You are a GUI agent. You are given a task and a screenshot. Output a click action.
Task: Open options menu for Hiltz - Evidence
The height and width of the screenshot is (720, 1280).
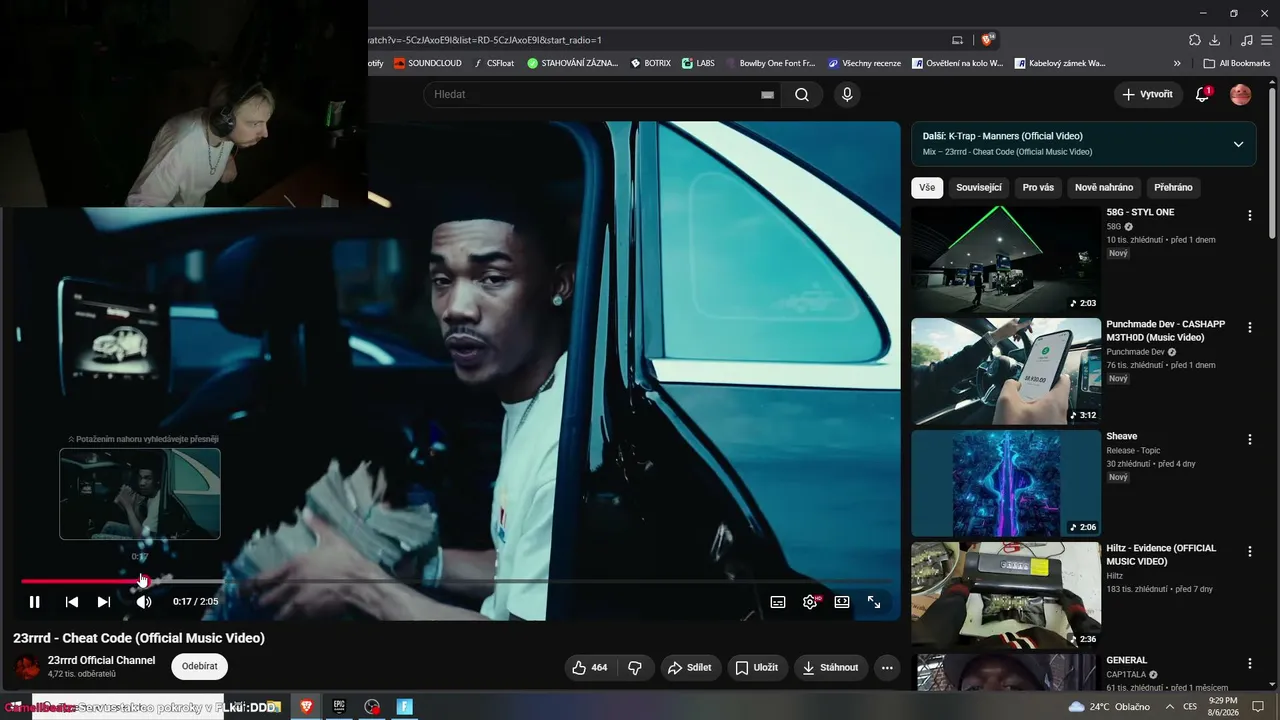[x=1249, y=551]
